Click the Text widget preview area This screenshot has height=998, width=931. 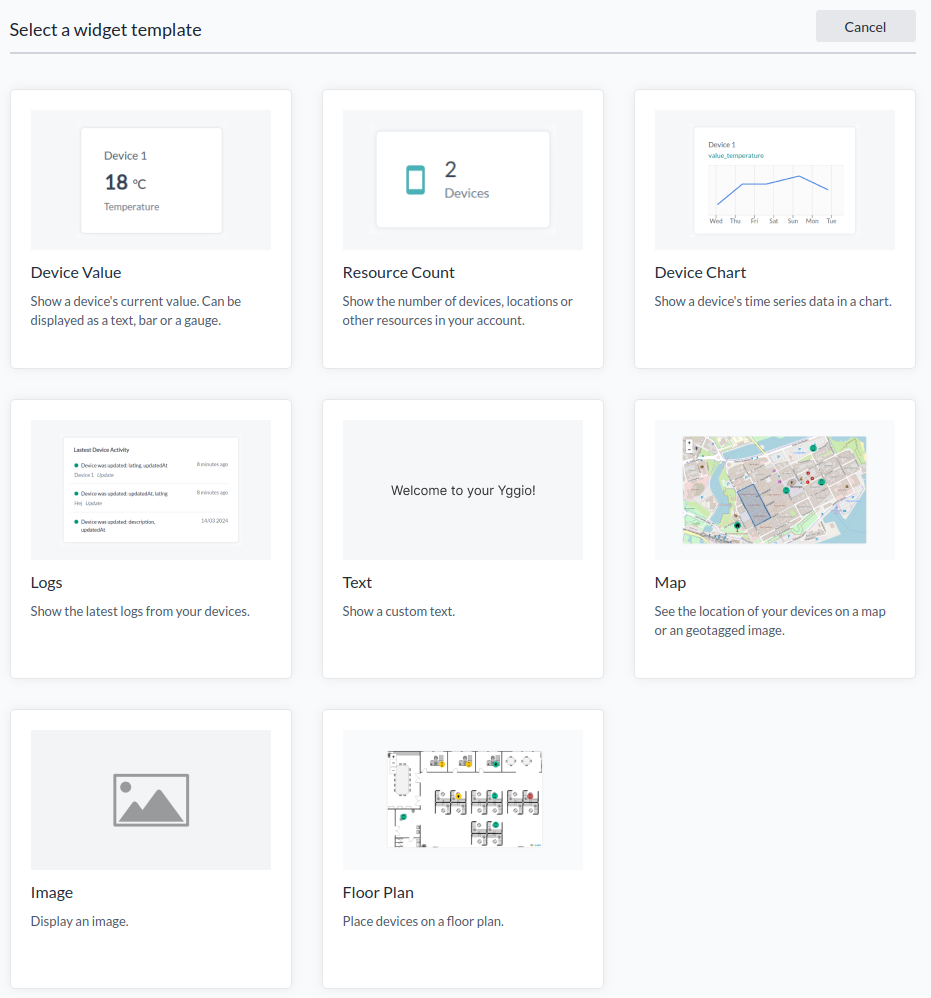pyautogui.click(x=463, y=489)
